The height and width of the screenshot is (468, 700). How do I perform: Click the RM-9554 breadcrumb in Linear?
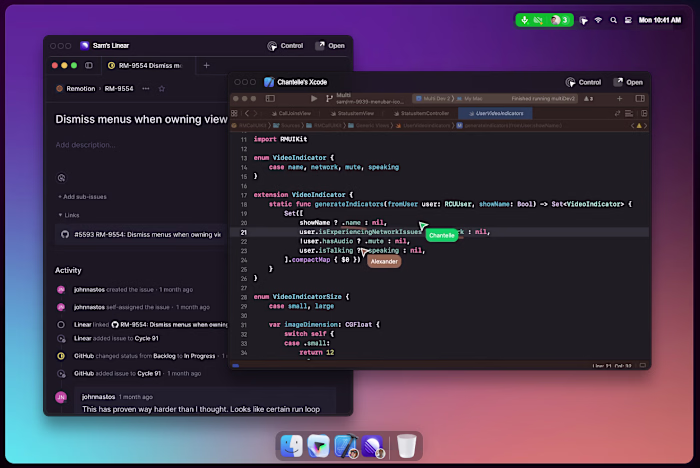click(119, 89)
